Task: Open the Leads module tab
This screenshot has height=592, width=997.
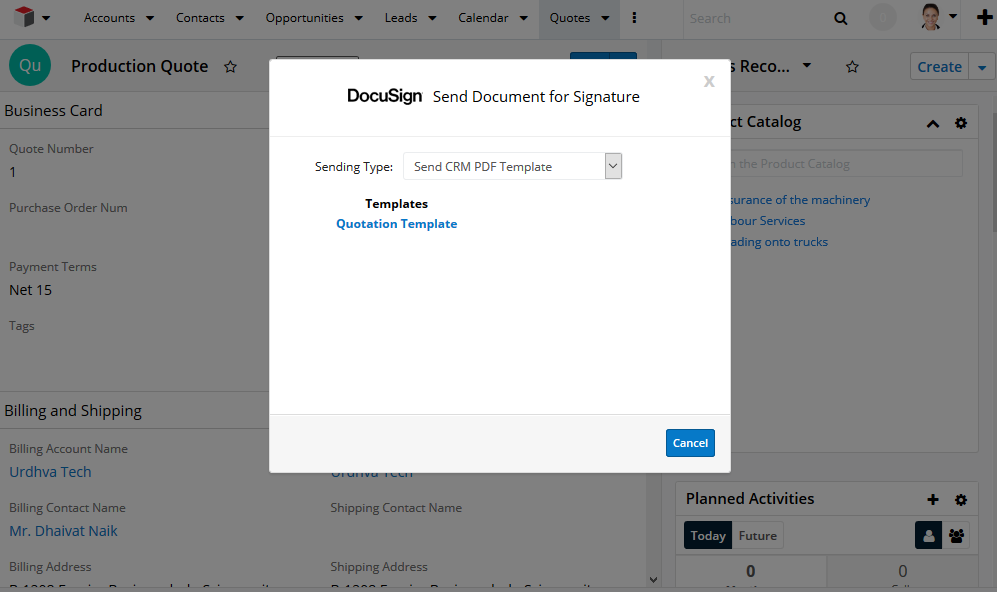Action: [x=401, y=18]
